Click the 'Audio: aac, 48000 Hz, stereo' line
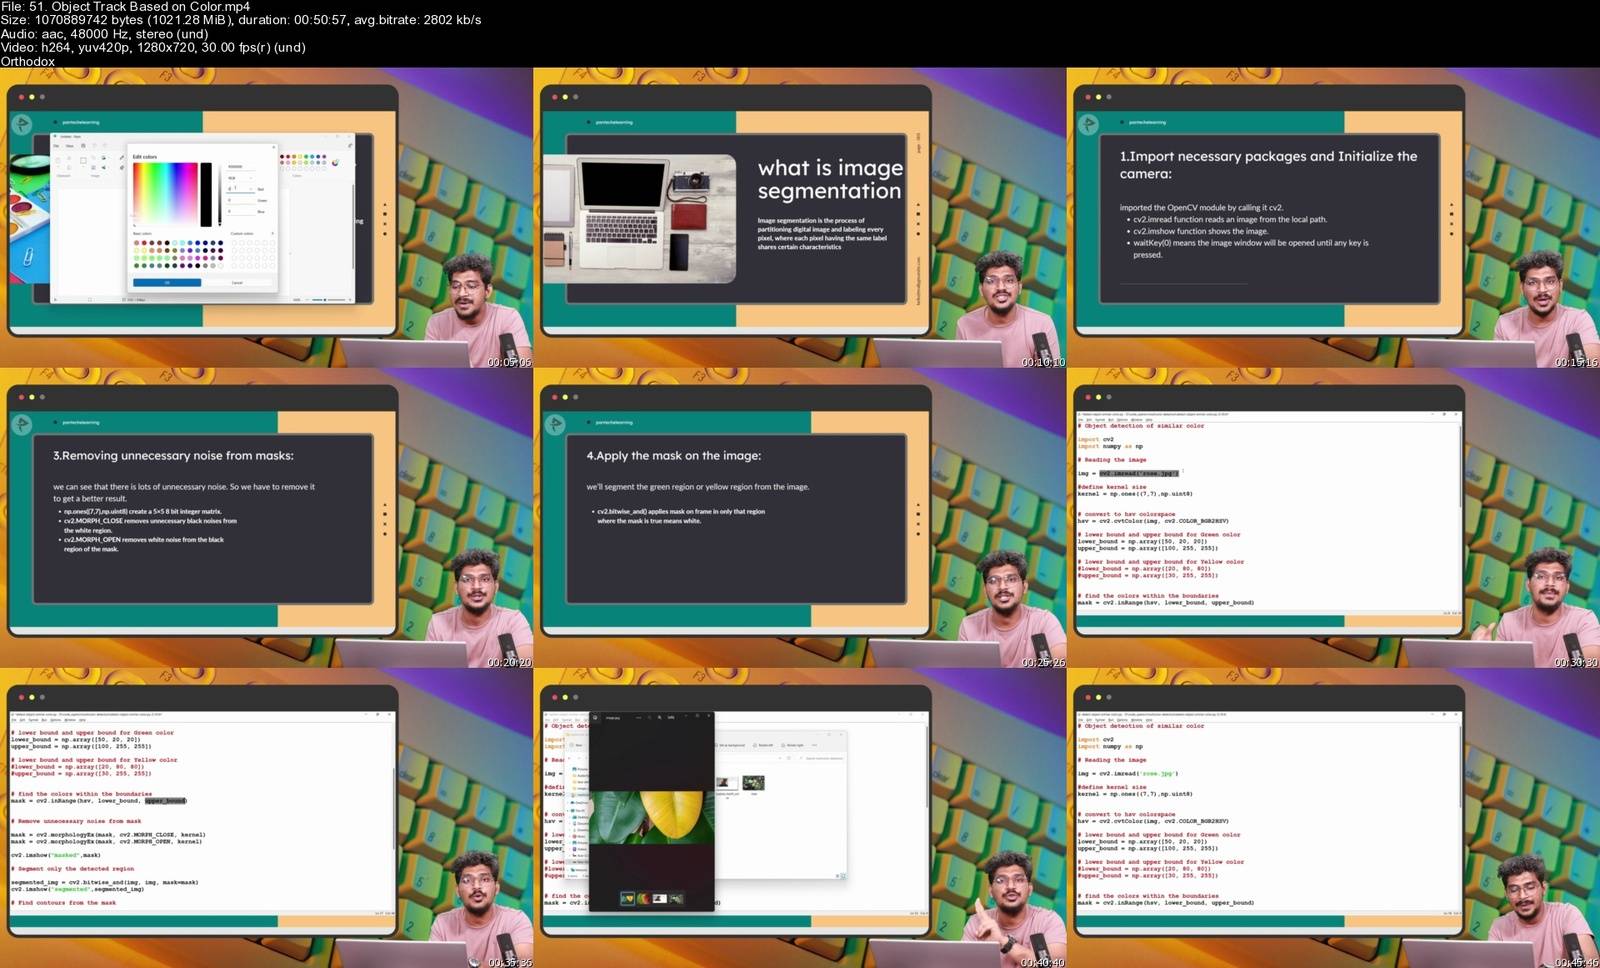Image resolution: width=1600 pixels, height=968 pixels. (104, 34)
